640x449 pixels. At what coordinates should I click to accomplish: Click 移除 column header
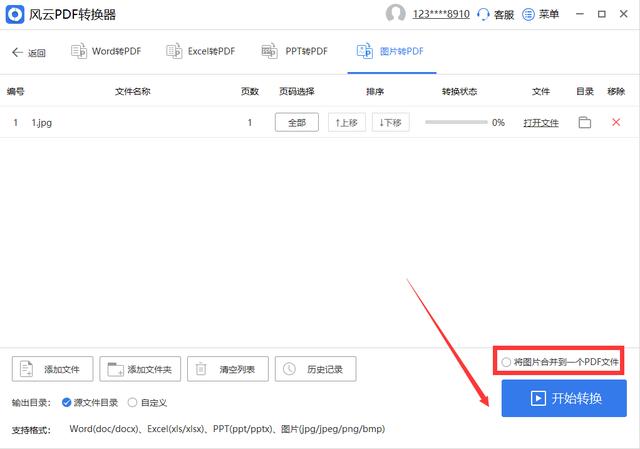pyautogui.click(x=616, y=91)
